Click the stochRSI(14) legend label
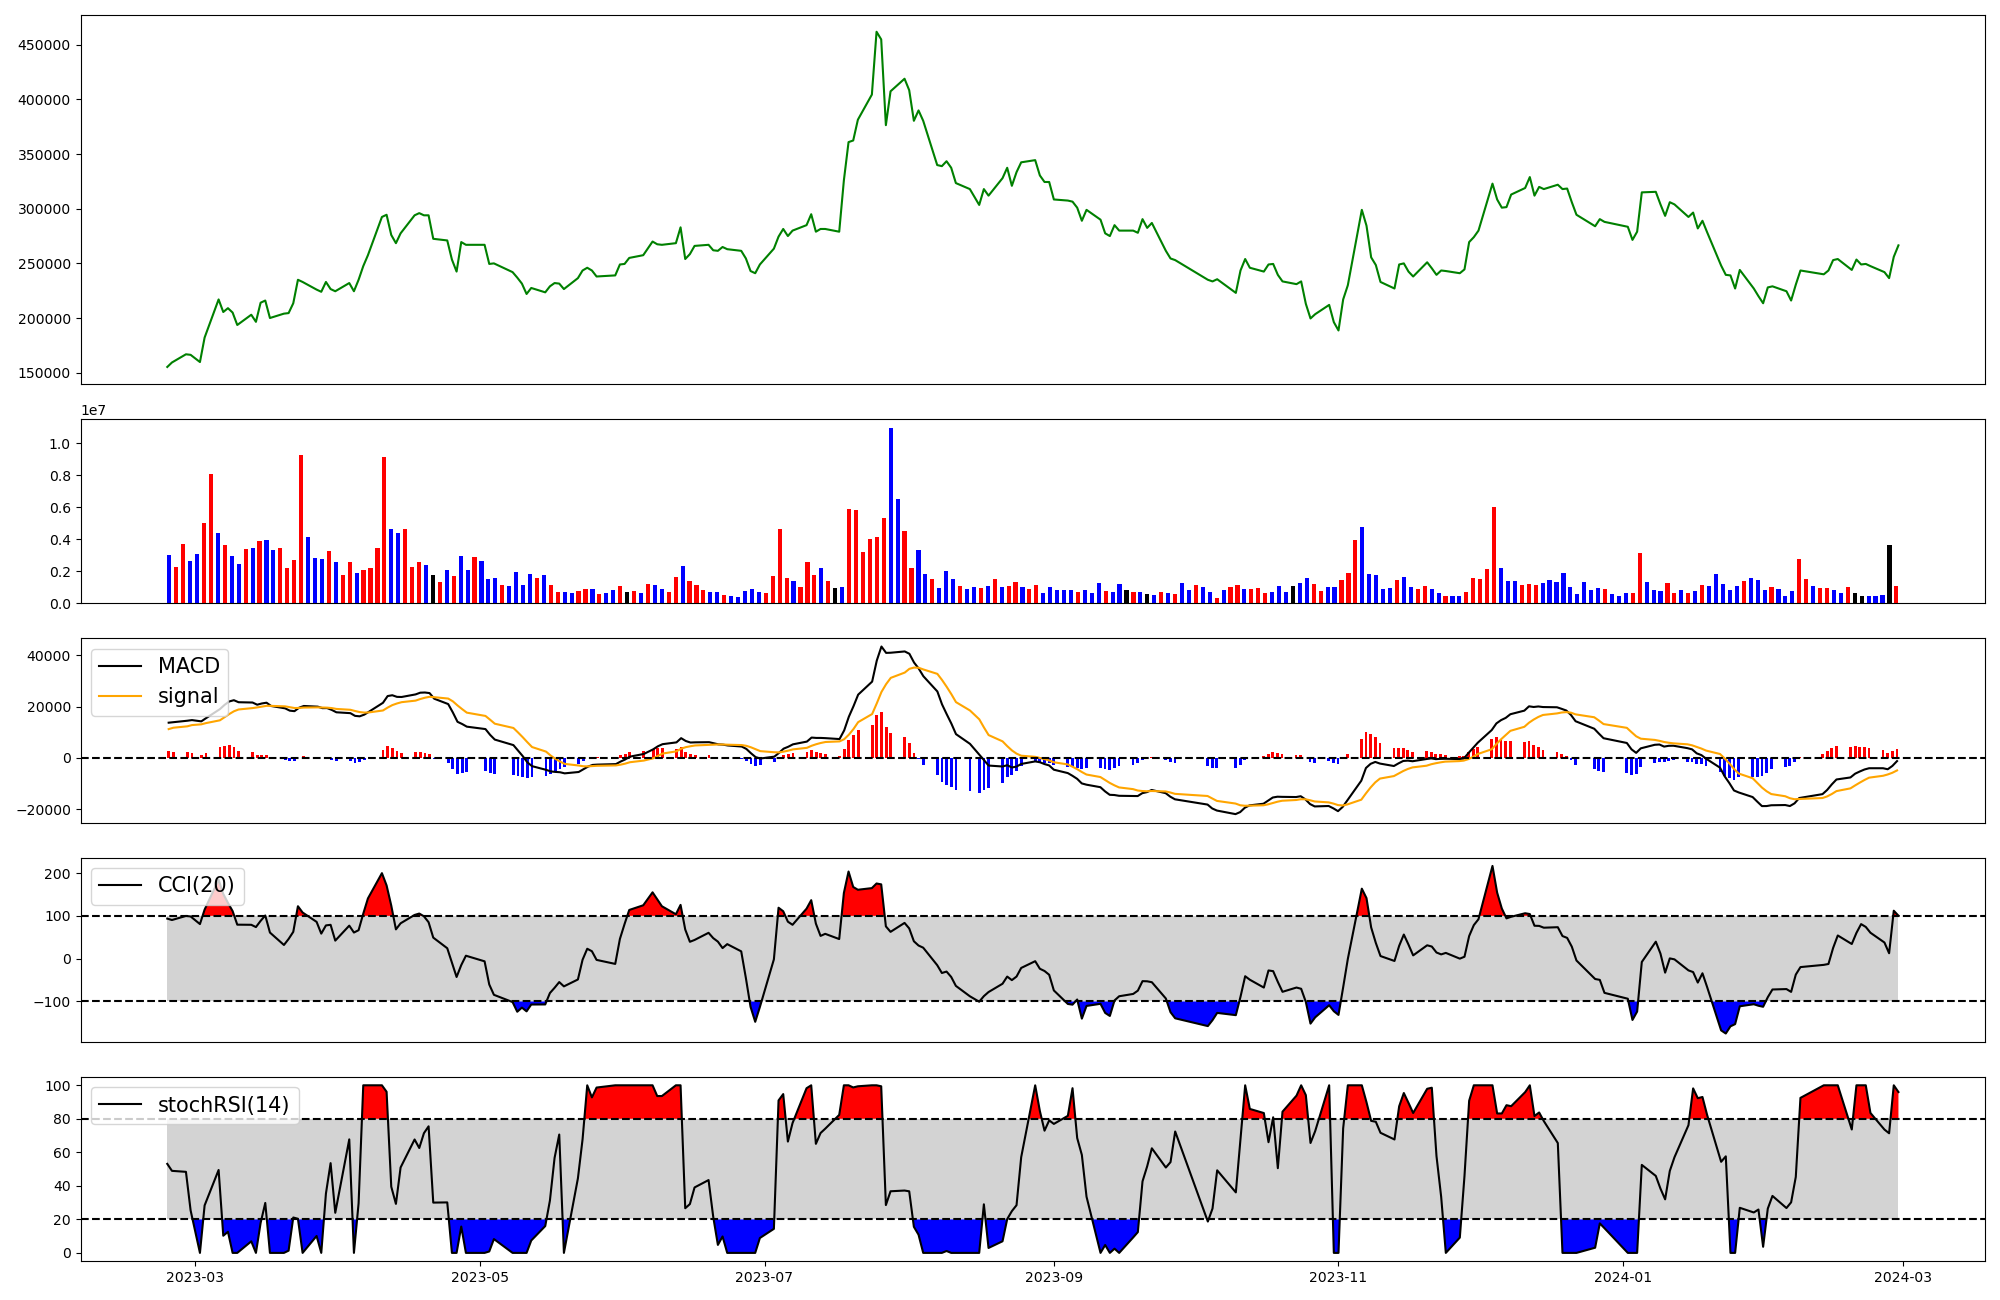 tap(223, 1105)
